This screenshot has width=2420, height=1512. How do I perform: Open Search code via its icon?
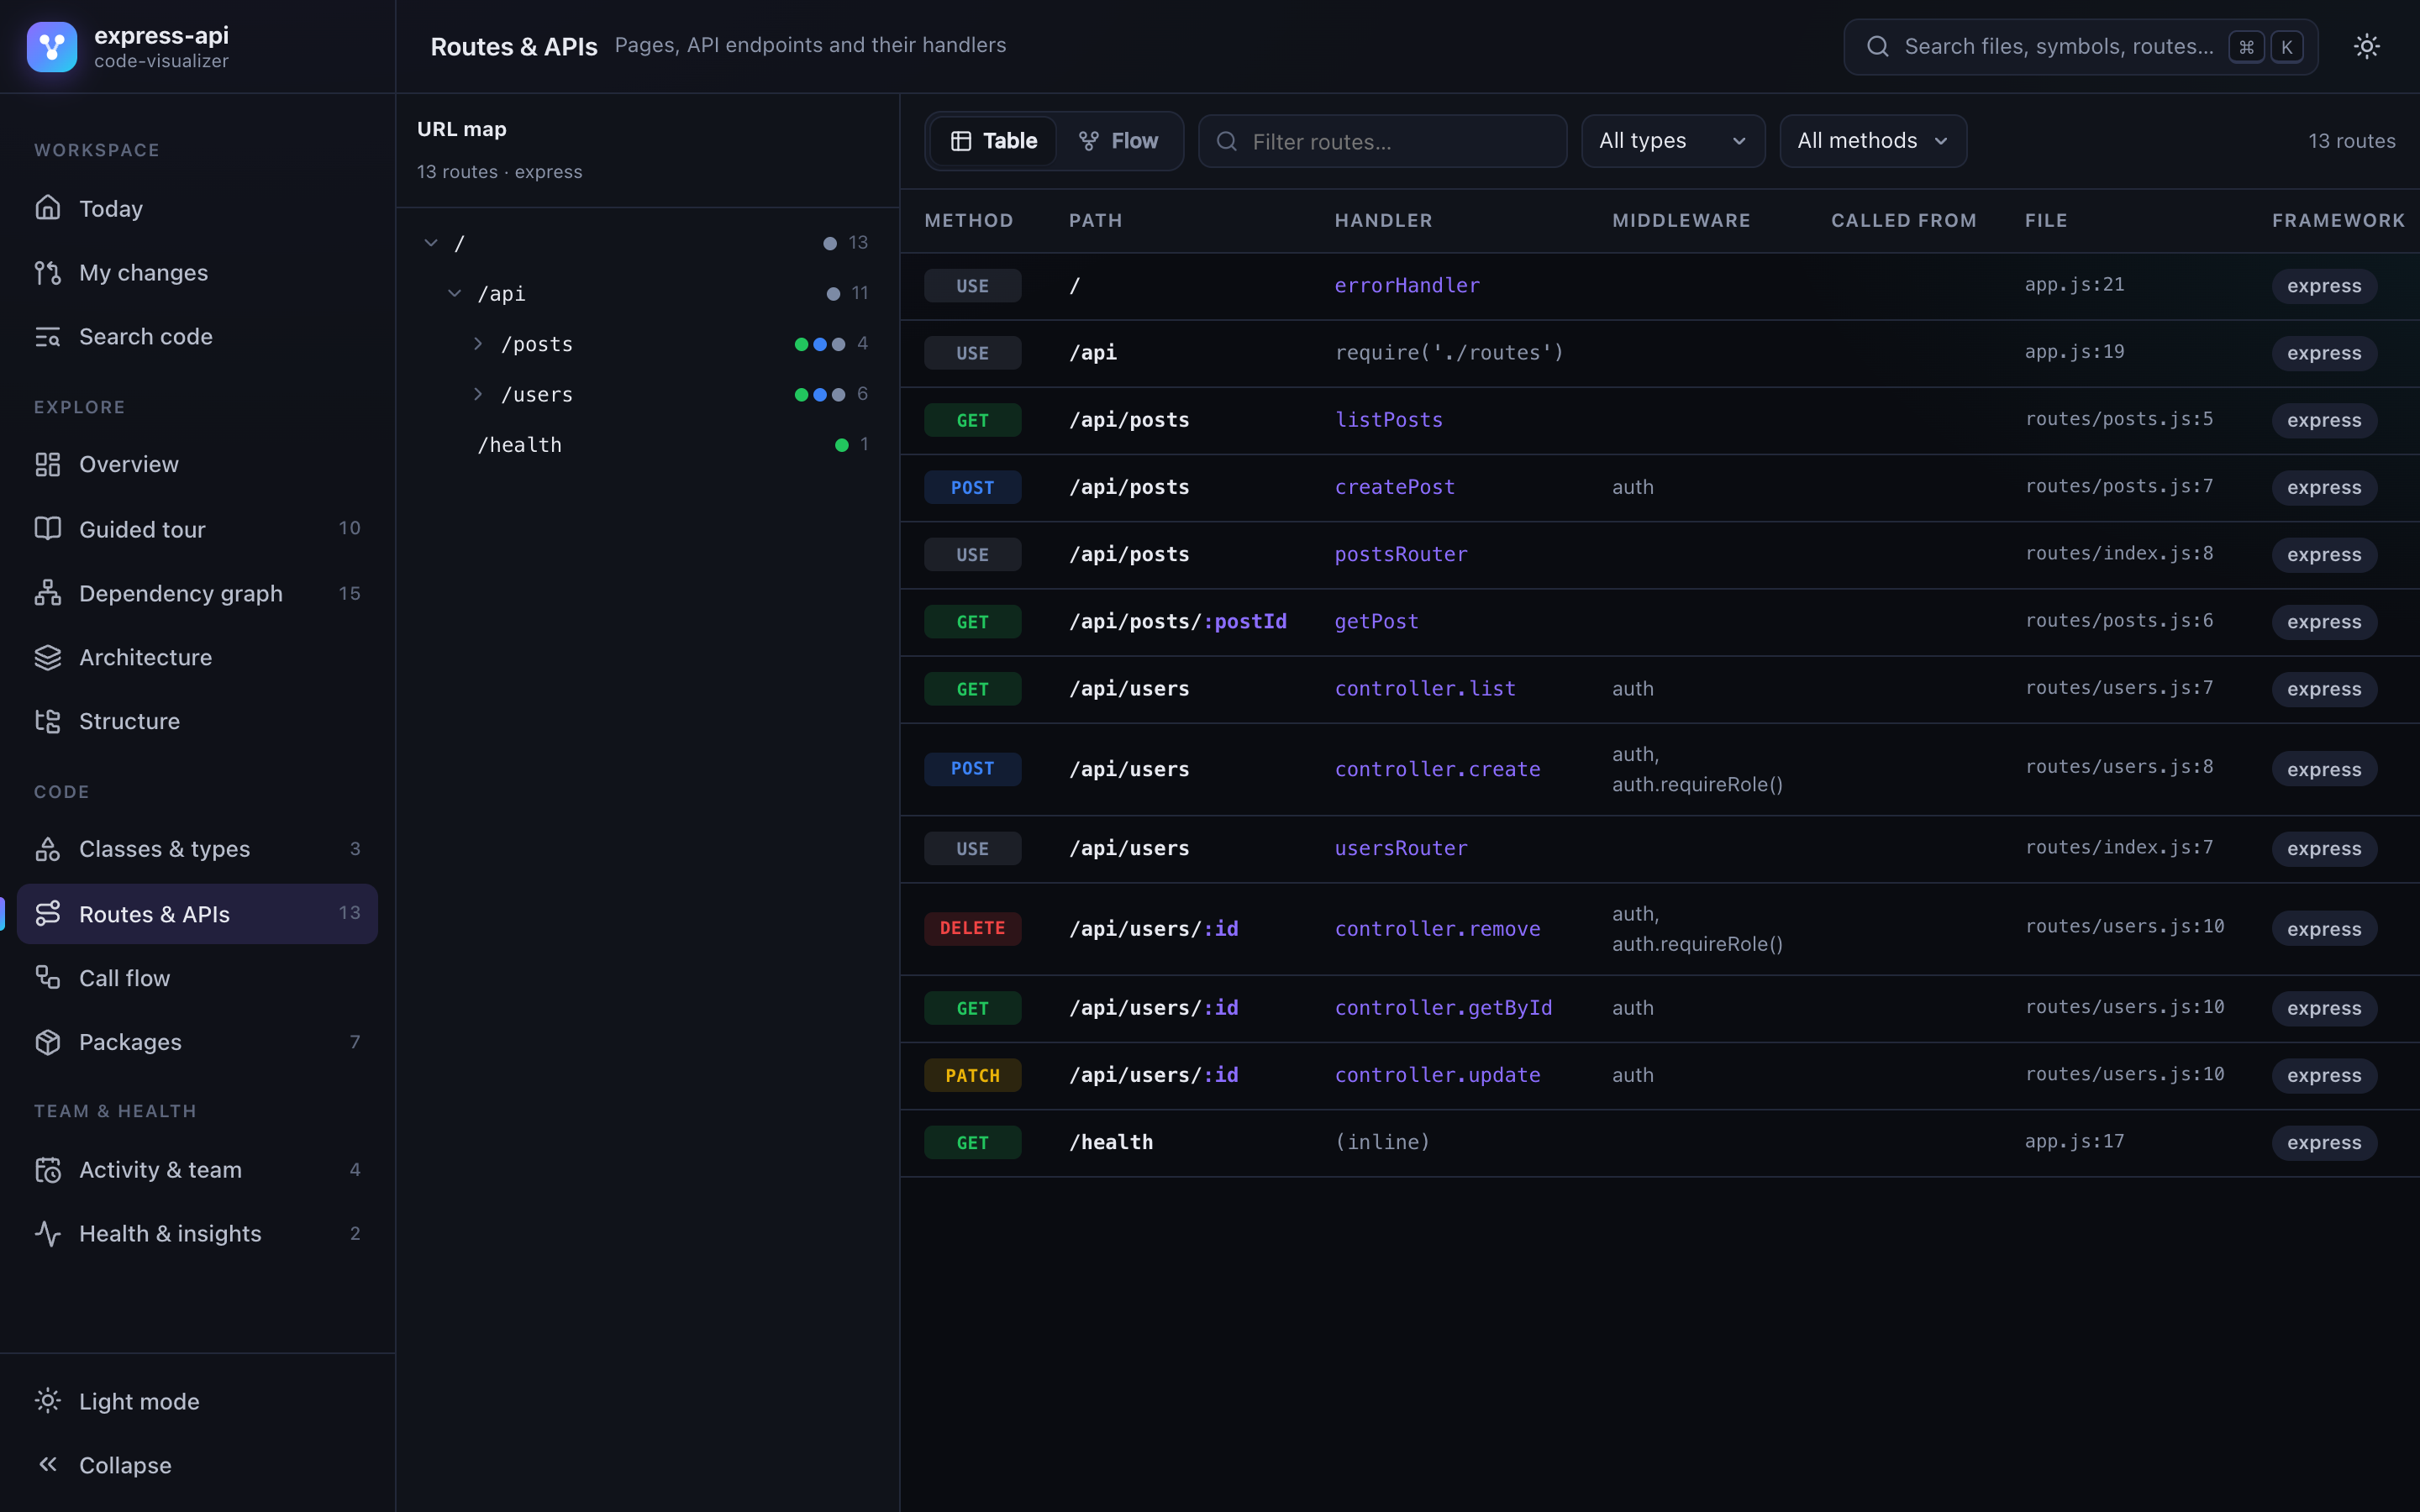pyautogui.click(x=48, y=336)
